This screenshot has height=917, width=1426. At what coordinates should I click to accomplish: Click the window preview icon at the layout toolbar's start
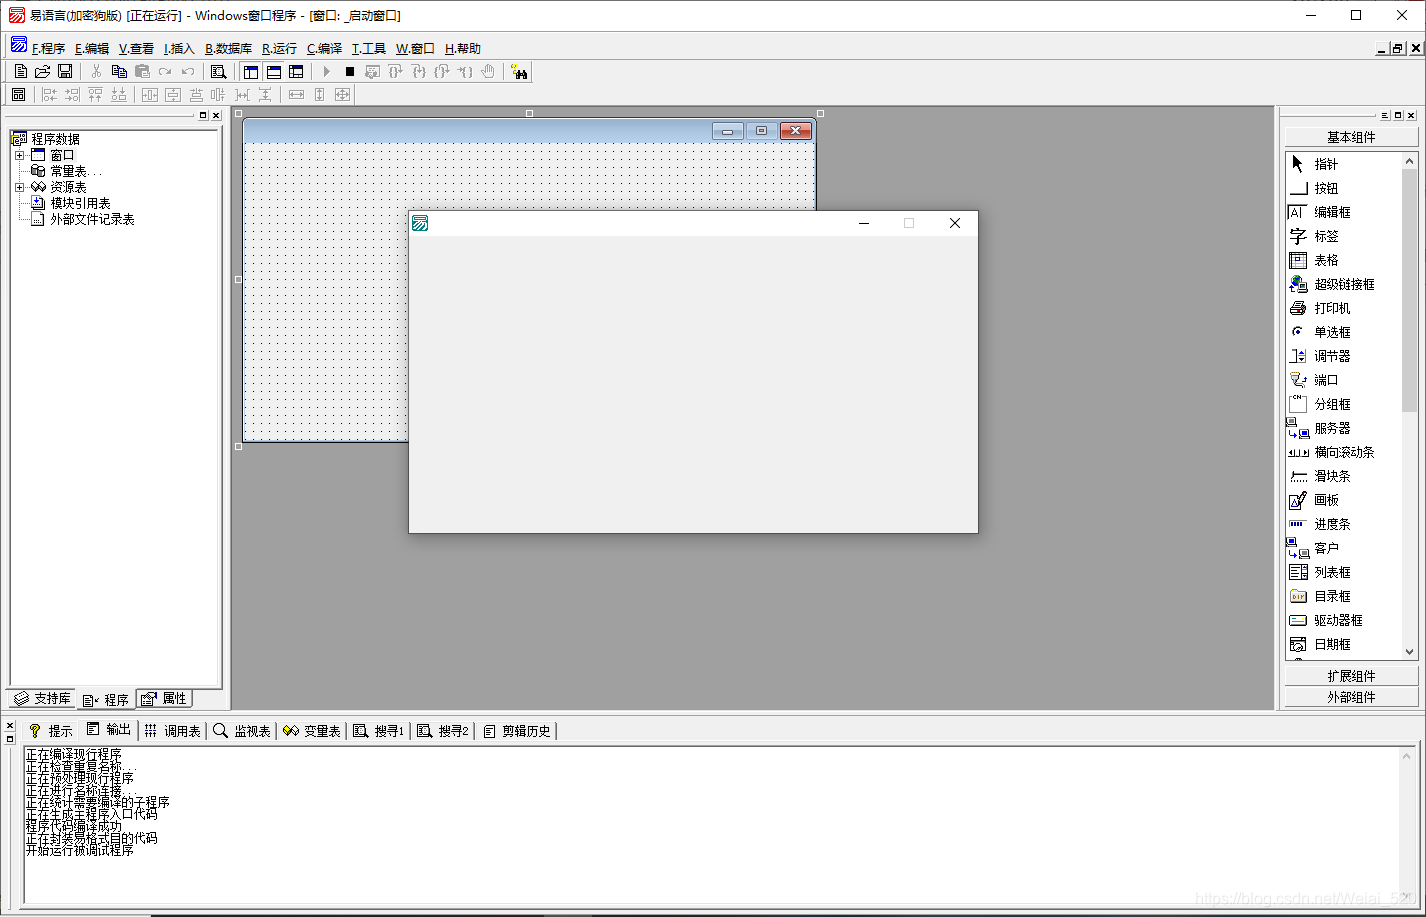pos(19,95)
